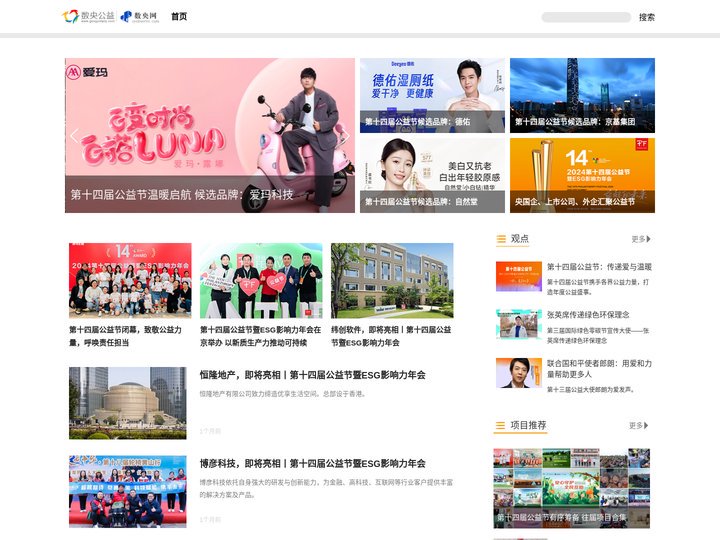Screen dimensions: 720x540
Task: Open the 纬创软件 building photo
Action: [392, 281]
